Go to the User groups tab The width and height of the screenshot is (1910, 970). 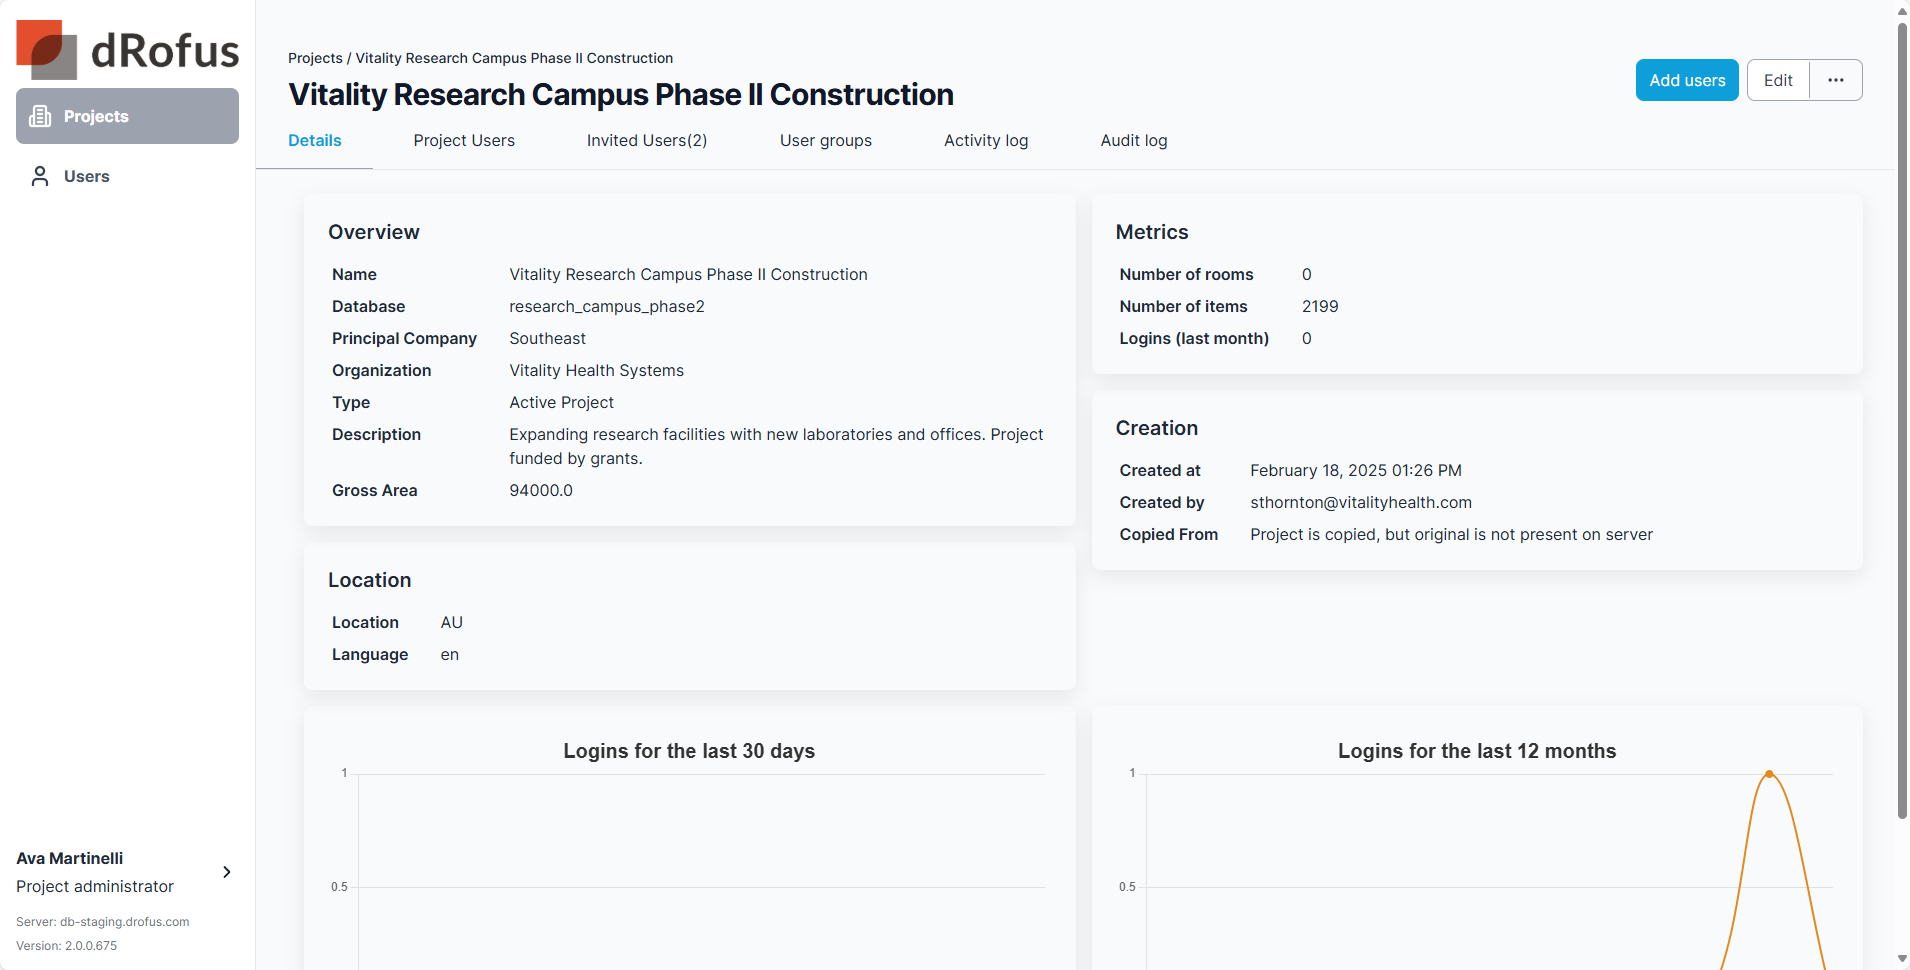pos(826,141)
